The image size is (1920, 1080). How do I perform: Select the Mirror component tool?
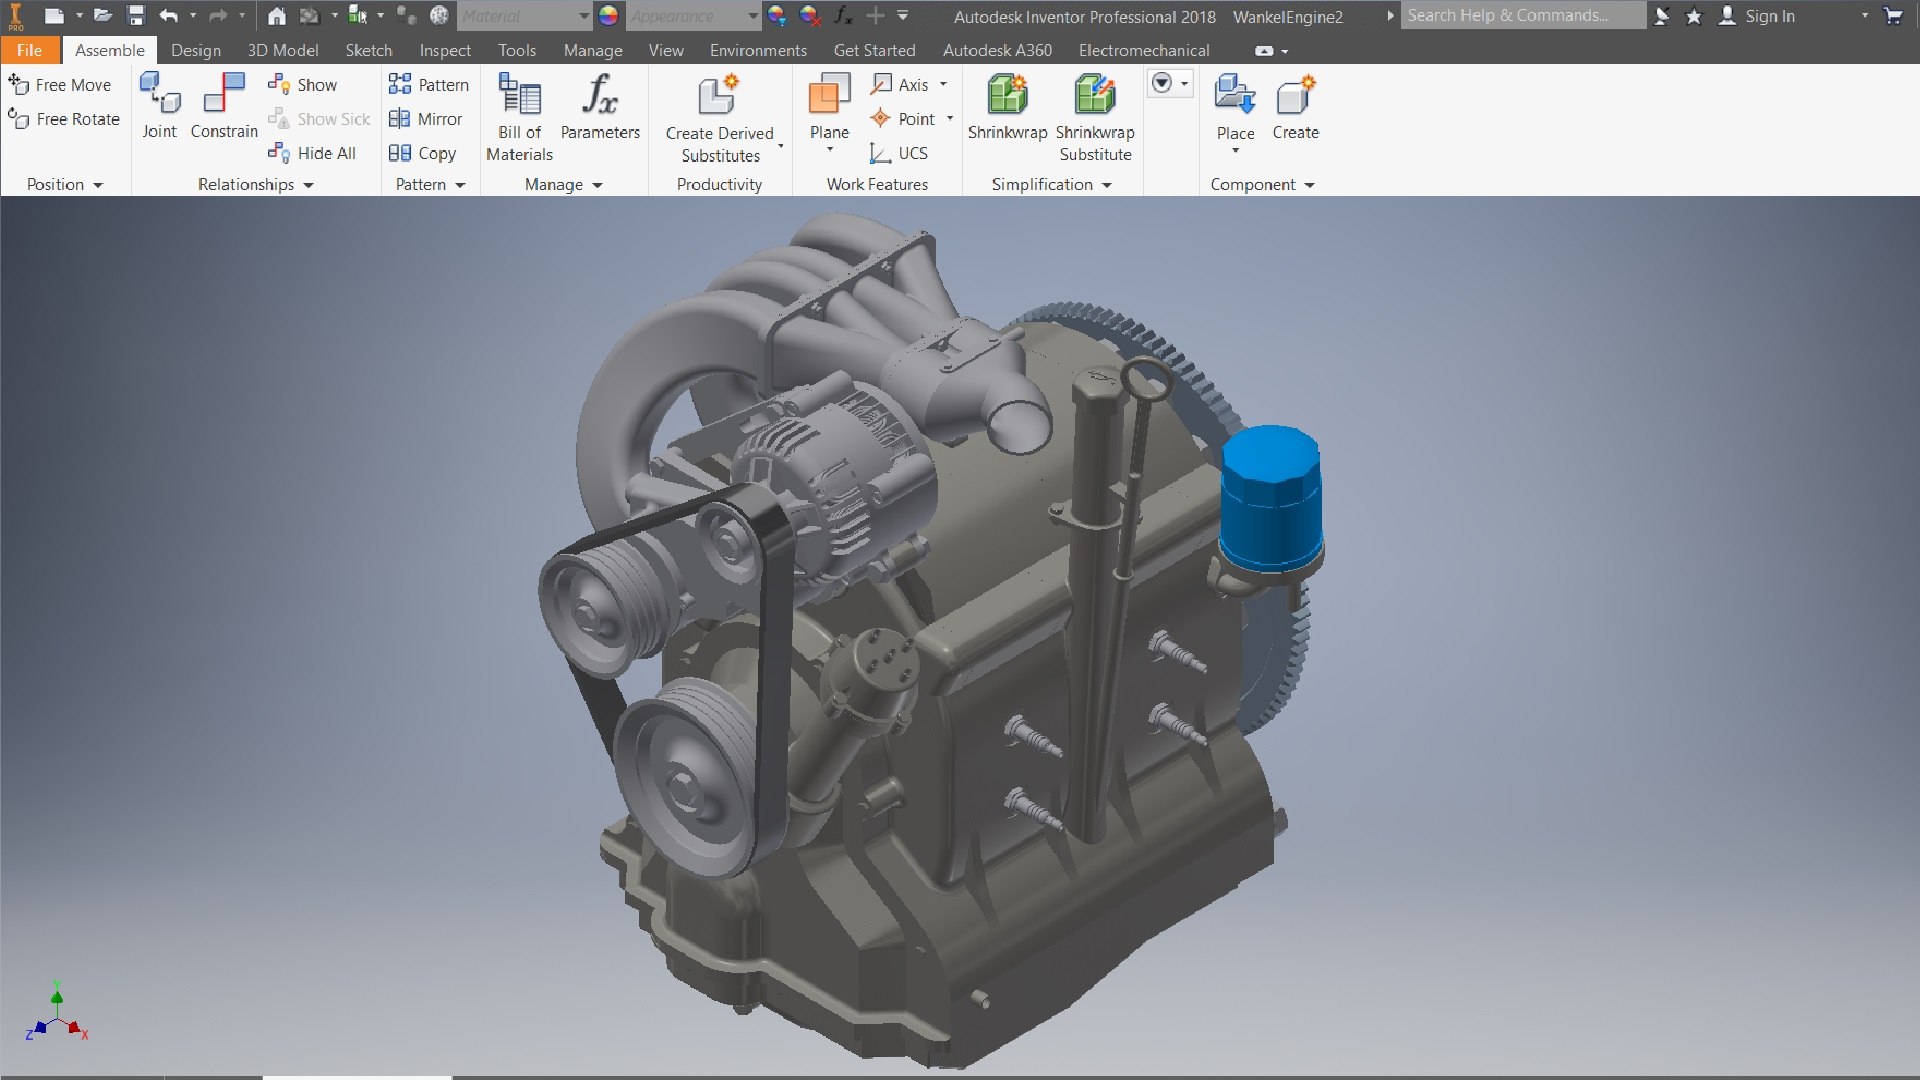click(x=426, y=119)
